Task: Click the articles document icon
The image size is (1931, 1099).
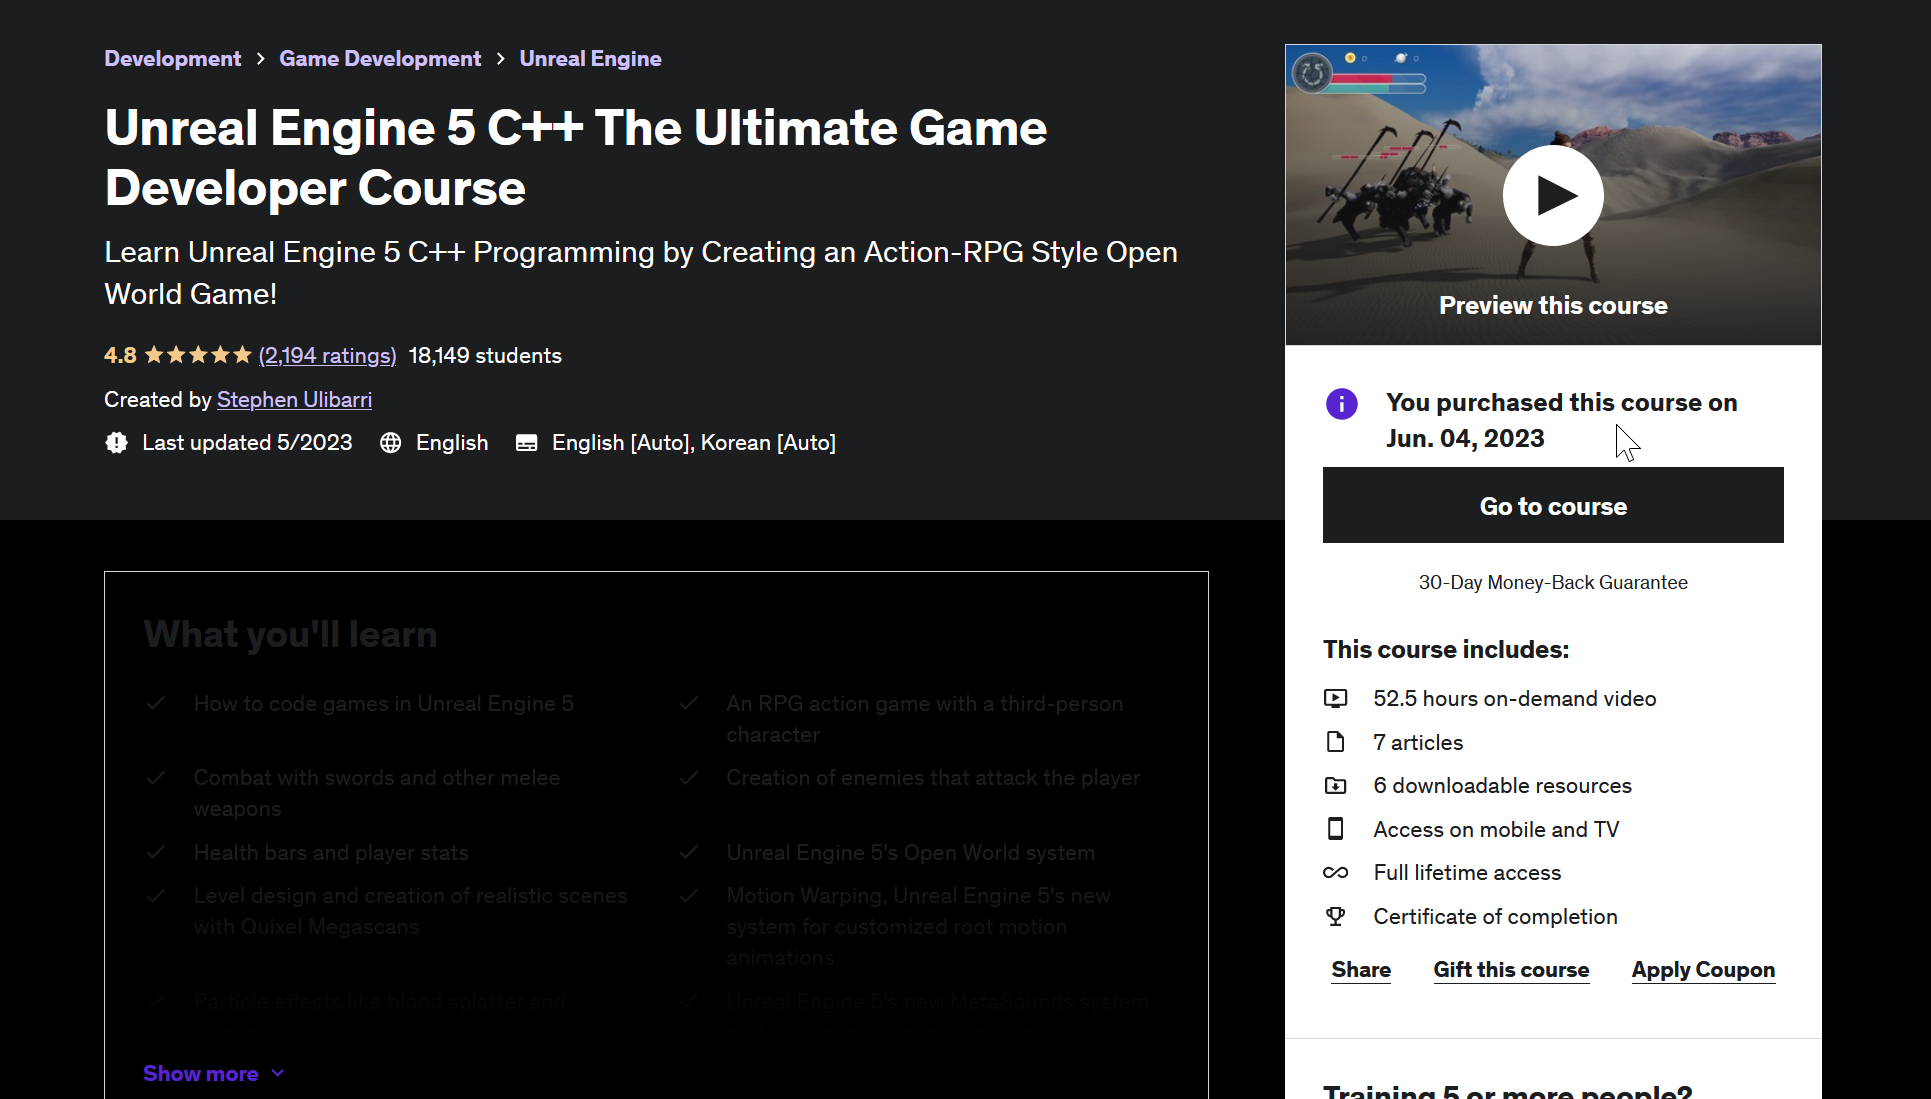Action: click(1335, 742)
